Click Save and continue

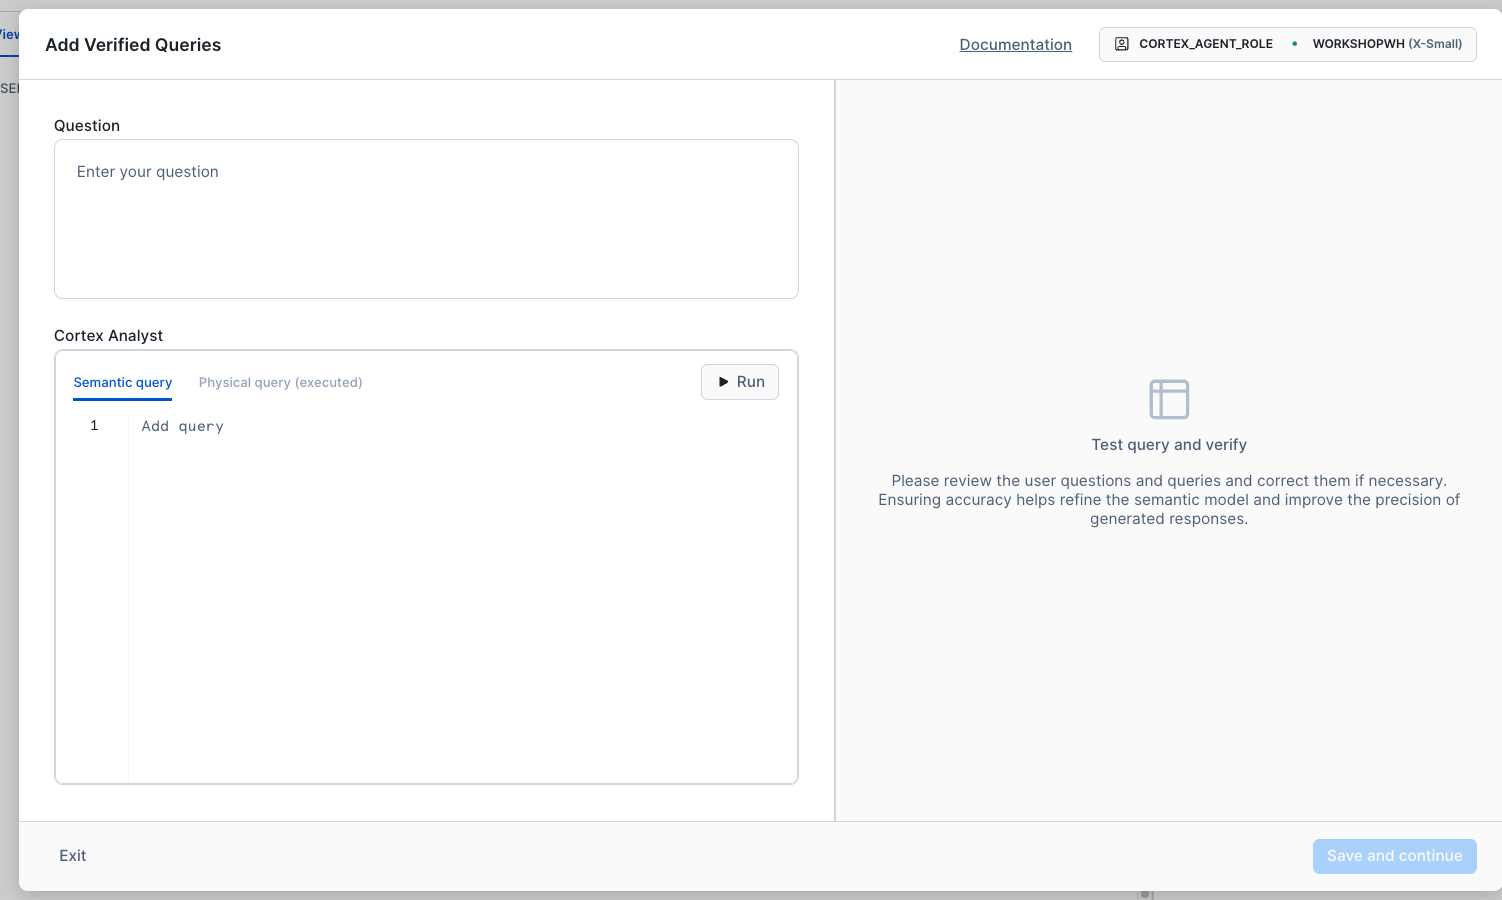(x=1393, y=856)
